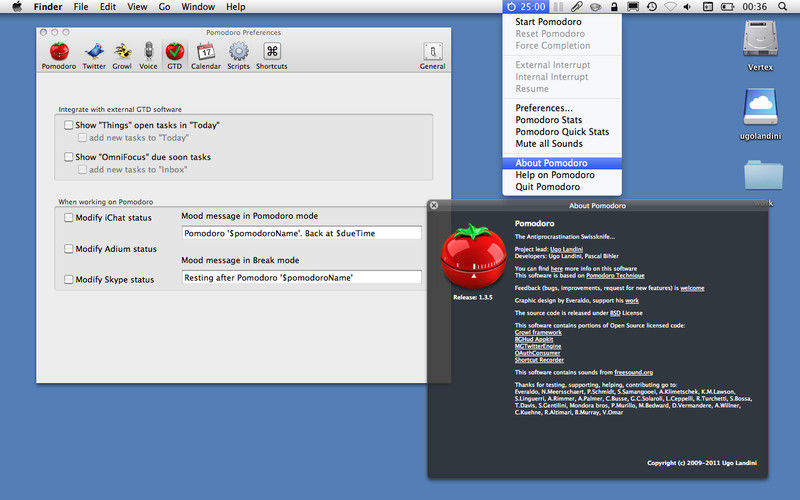Screen dimensions: 800x500
Task: Toggle add new tasks to "Today" checkbox
Action: tap(82, 138)
